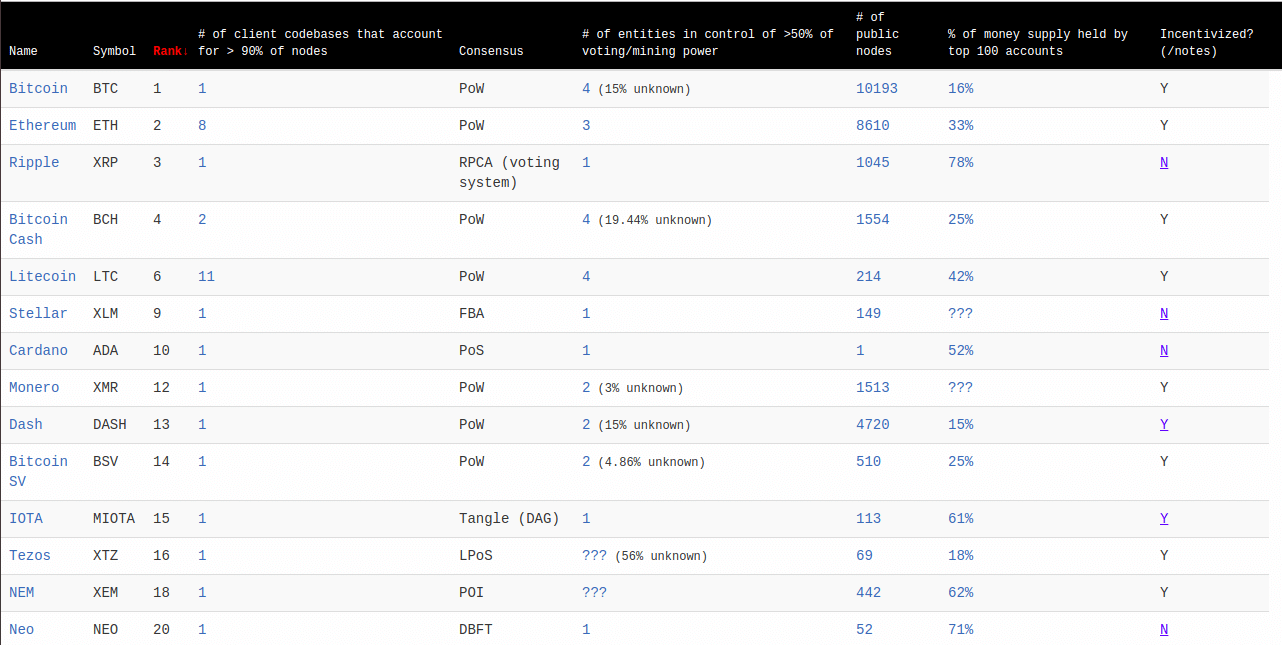Open the Cardano link
1282x645 pixels.
click(x=38, y=350)
